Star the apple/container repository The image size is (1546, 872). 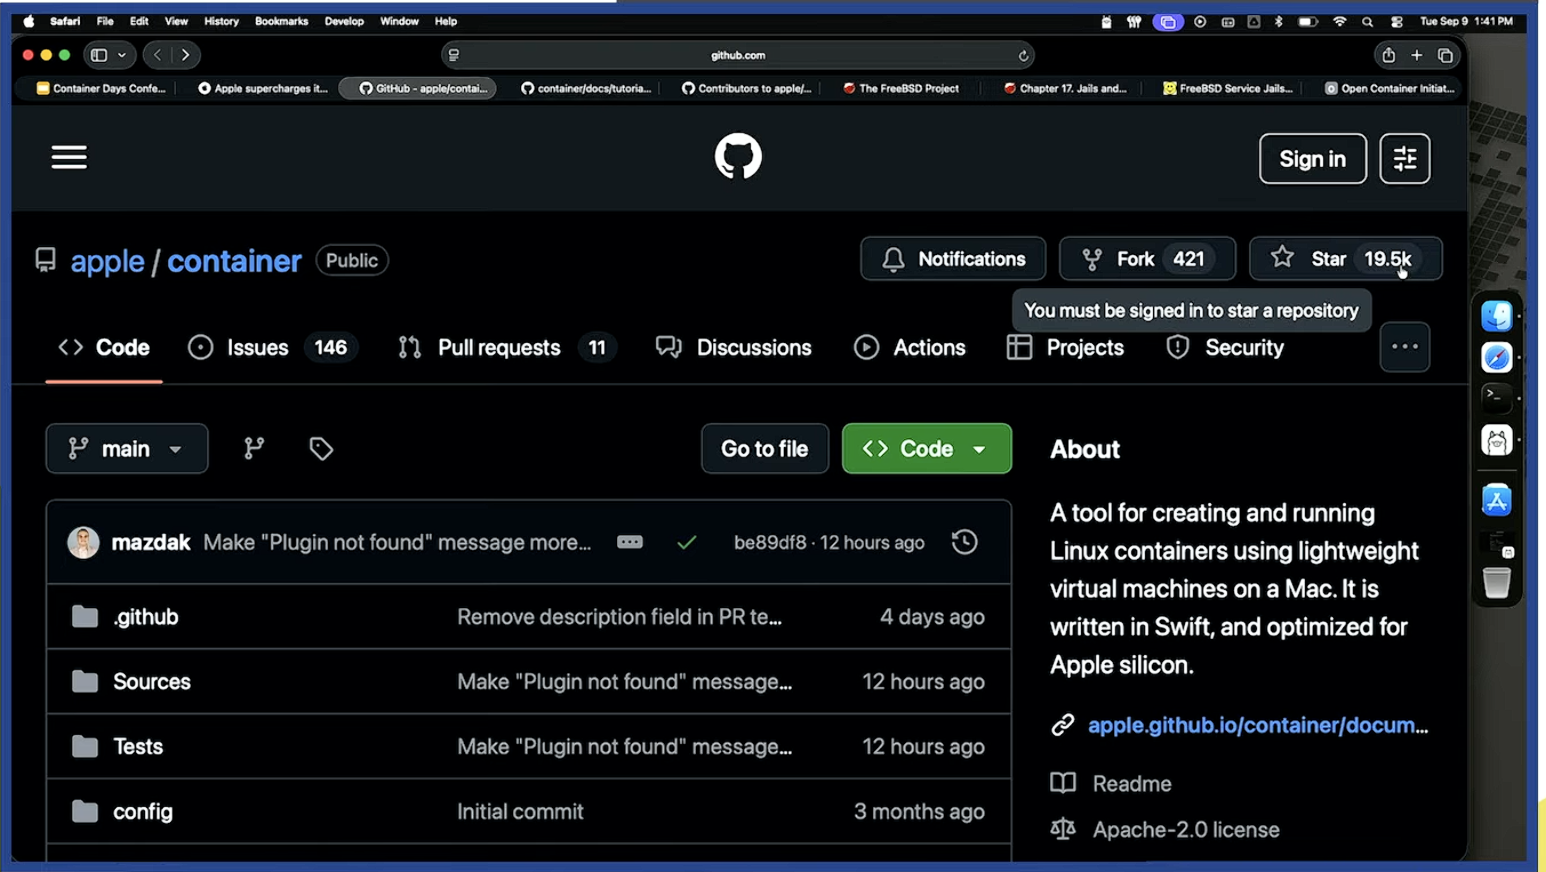pyautogui.click(x=1345, y=259)
